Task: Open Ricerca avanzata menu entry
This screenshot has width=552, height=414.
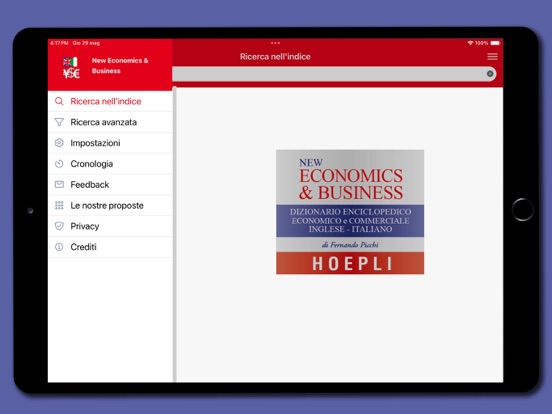Action: pyautogui.click(x=110, y=122)
